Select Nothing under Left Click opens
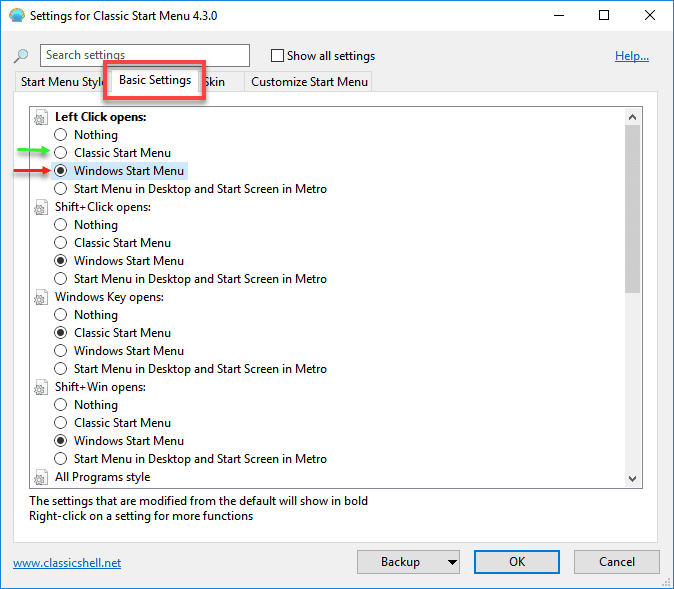Image resolution: width=674 pixels, height=589 pixels. [61, 135]
